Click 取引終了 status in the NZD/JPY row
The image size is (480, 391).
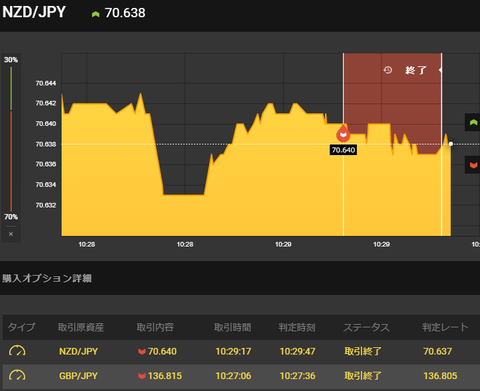coord(363,351)
